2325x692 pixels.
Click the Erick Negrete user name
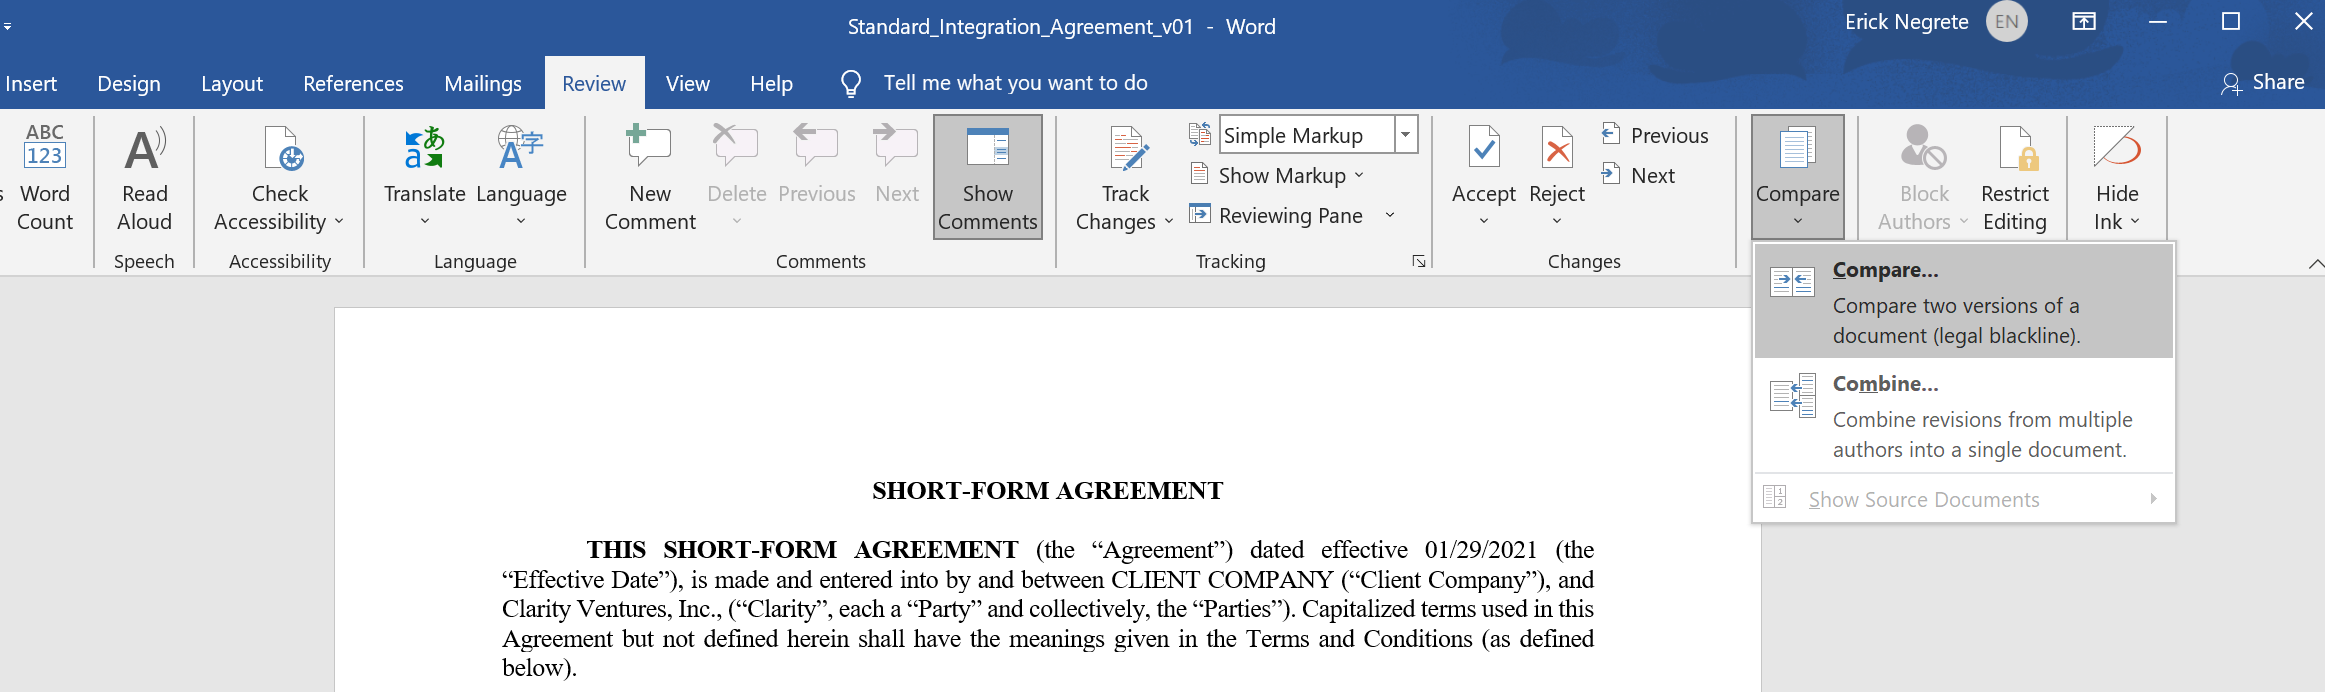1906,22
